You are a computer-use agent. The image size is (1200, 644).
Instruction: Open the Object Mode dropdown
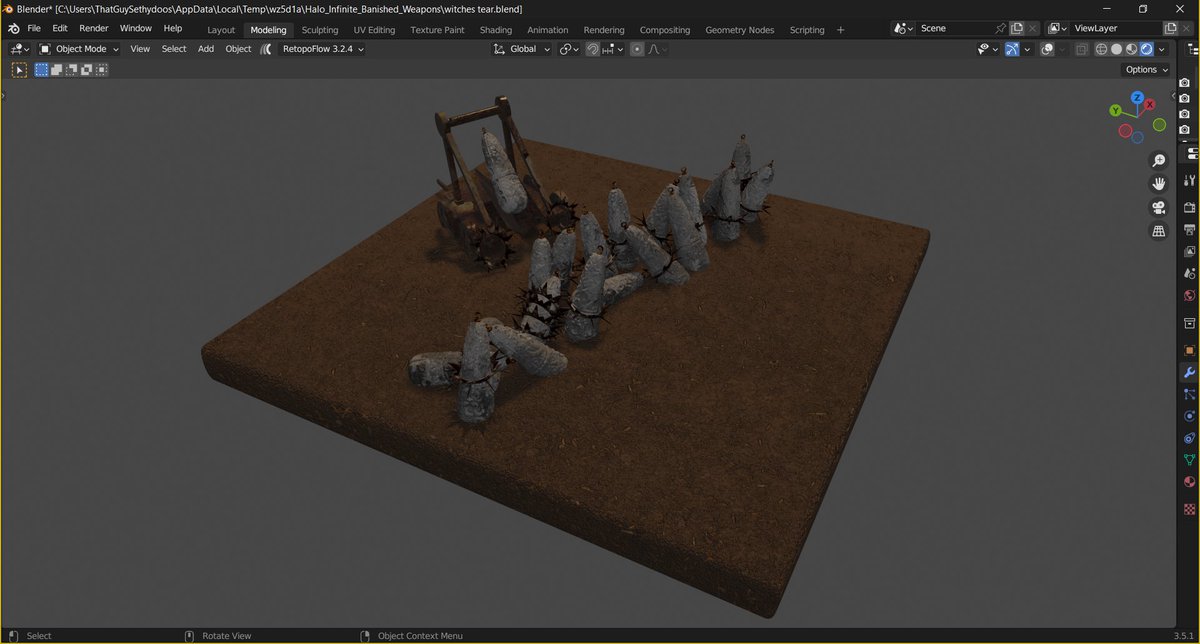pos(79,49)
